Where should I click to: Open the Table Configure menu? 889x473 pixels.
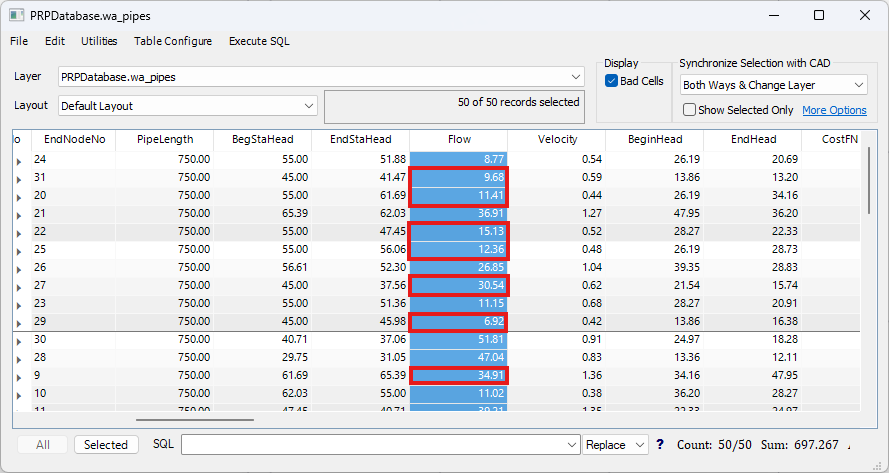(173, 41)
